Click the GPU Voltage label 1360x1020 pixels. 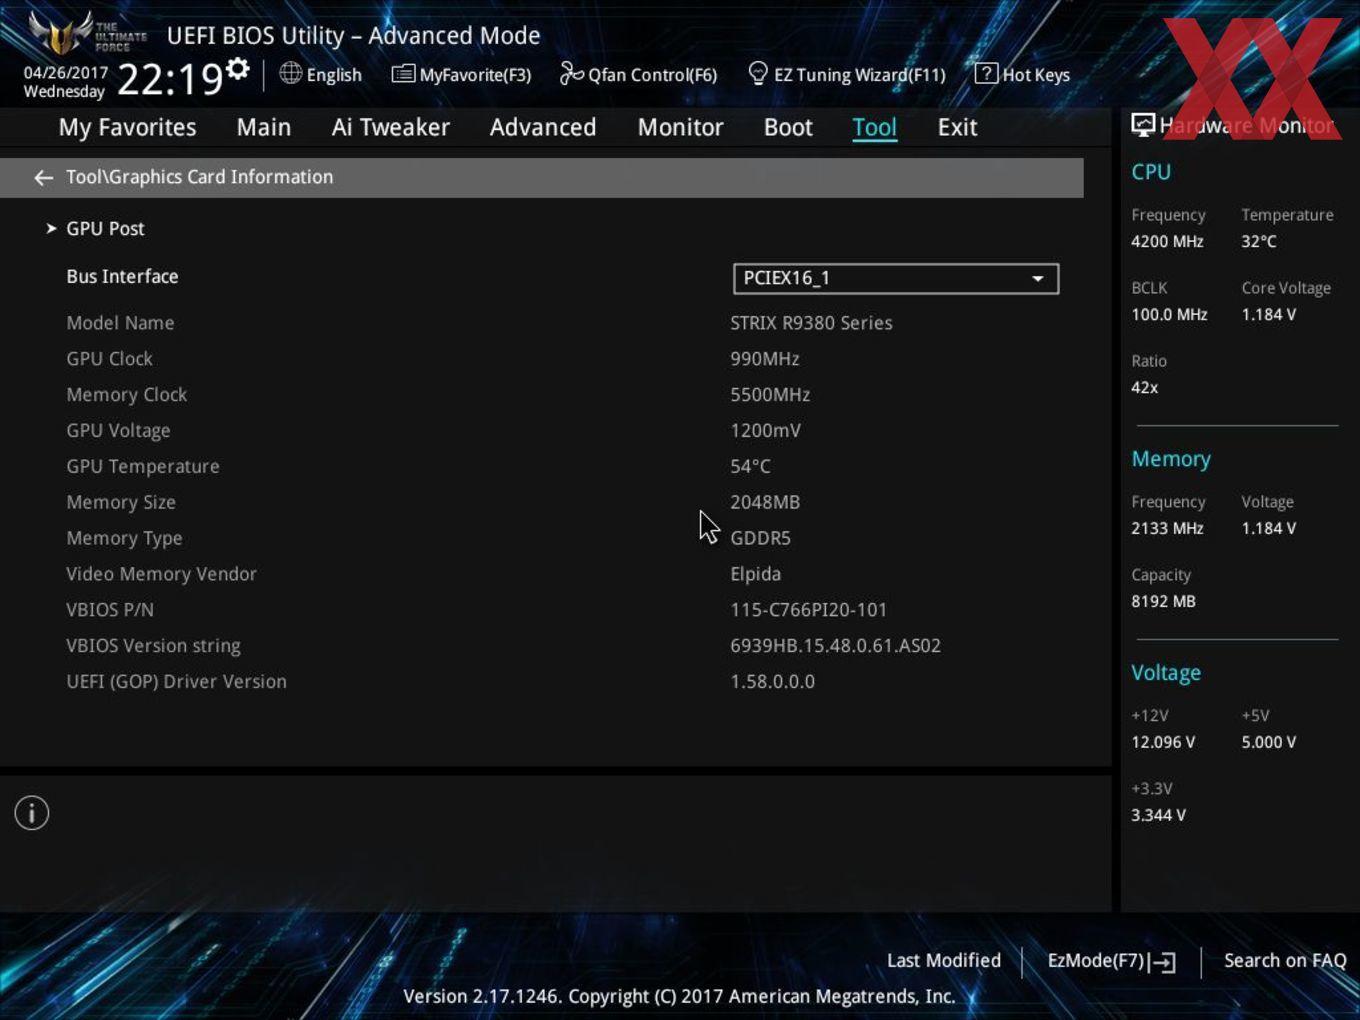[x=118, y=431]
